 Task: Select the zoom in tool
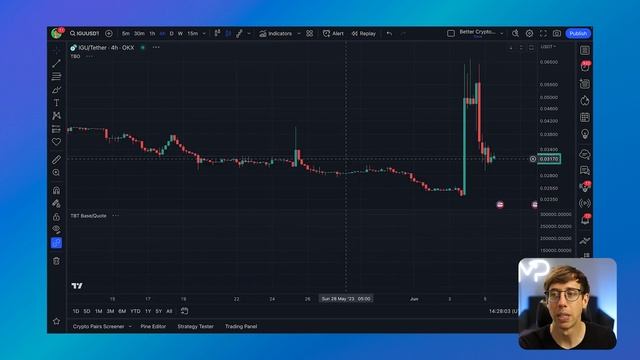(56, 173)
